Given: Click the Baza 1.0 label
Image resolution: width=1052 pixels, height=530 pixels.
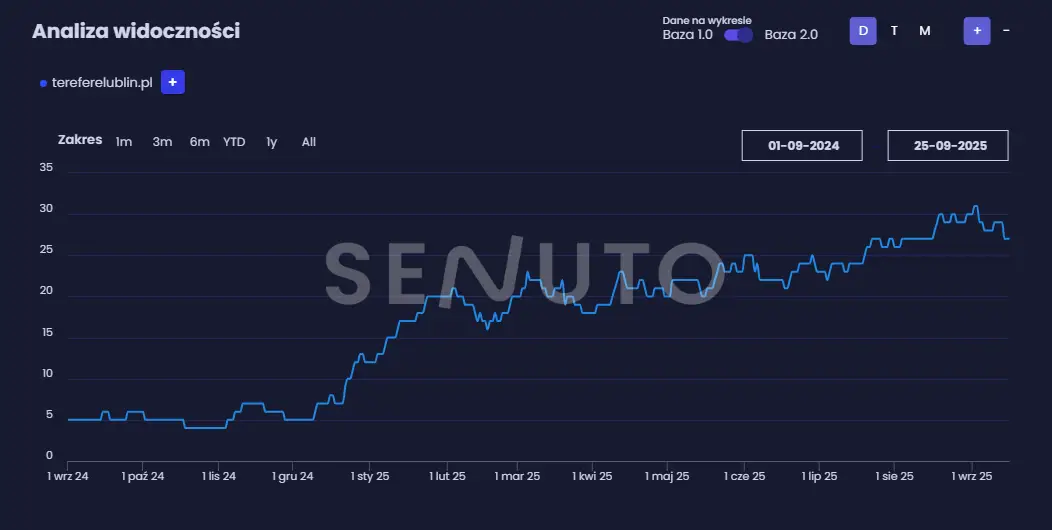Looking at the screenshot, I should click(687, 34).
